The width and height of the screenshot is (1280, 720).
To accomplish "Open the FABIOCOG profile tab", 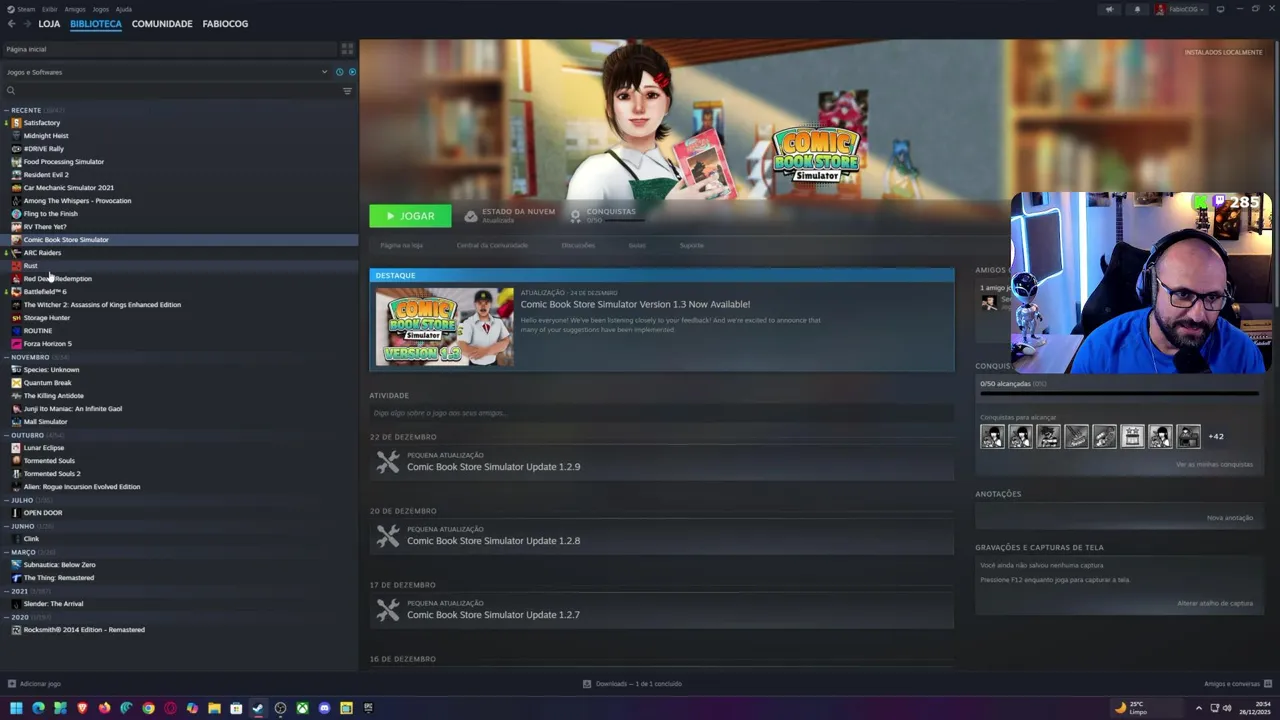I will (x=225, y=23).
